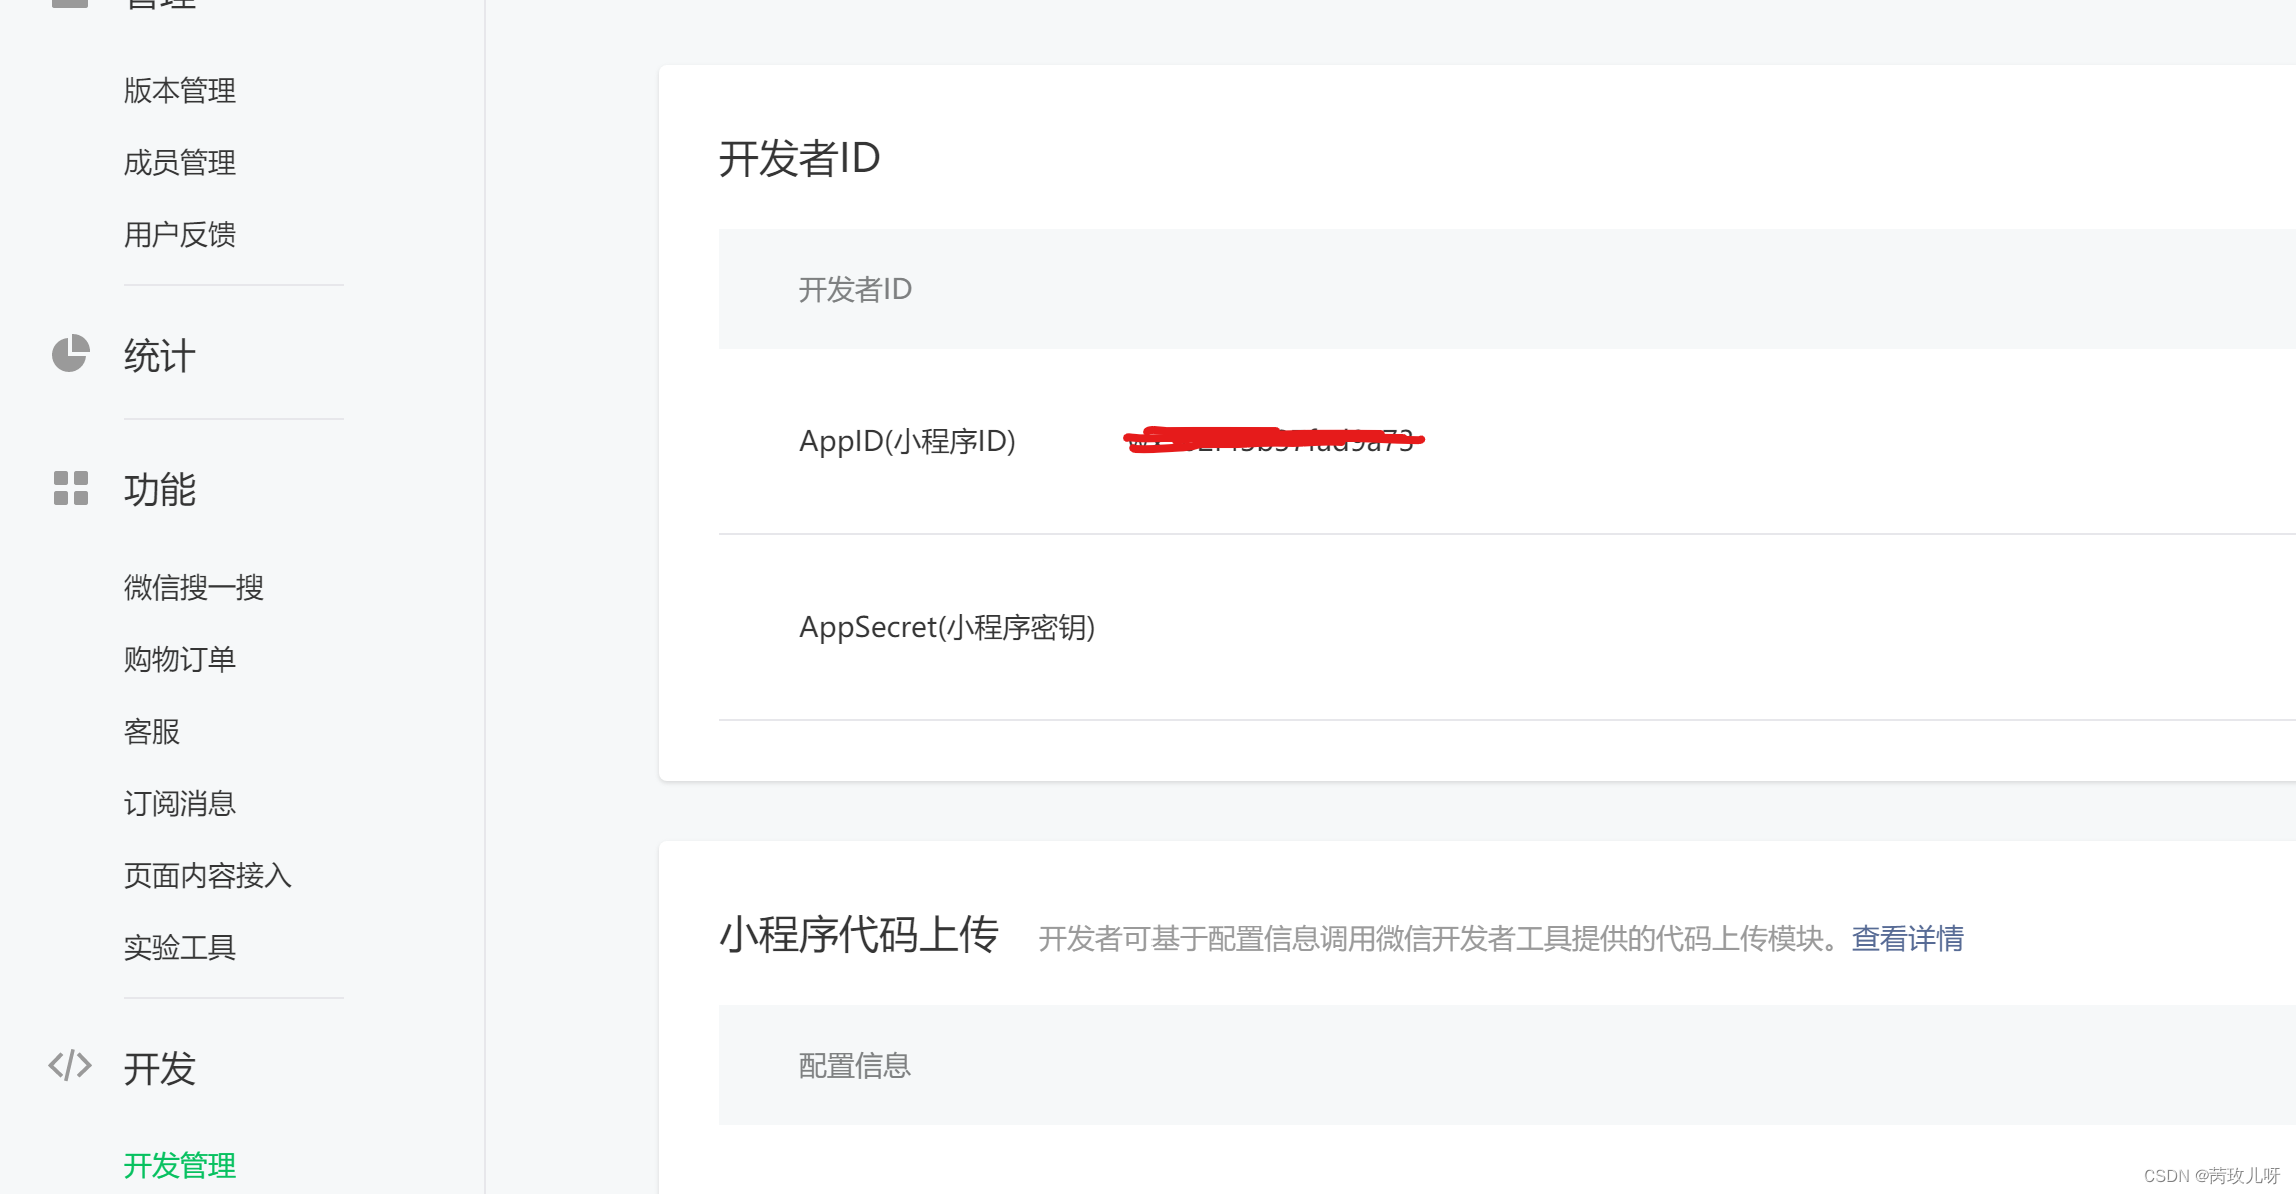Open the green 开发管理 entry
Screen dimensions: 2296x1194
180,1166
